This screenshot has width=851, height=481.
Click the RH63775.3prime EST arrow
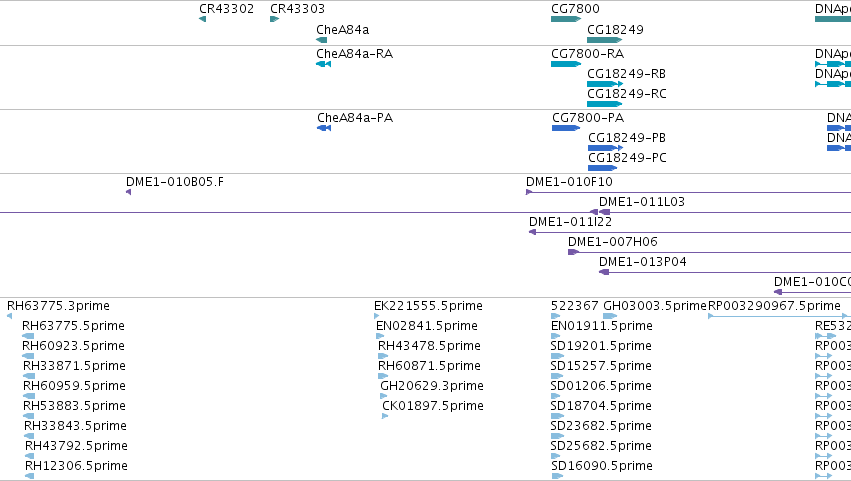point(9,317)
